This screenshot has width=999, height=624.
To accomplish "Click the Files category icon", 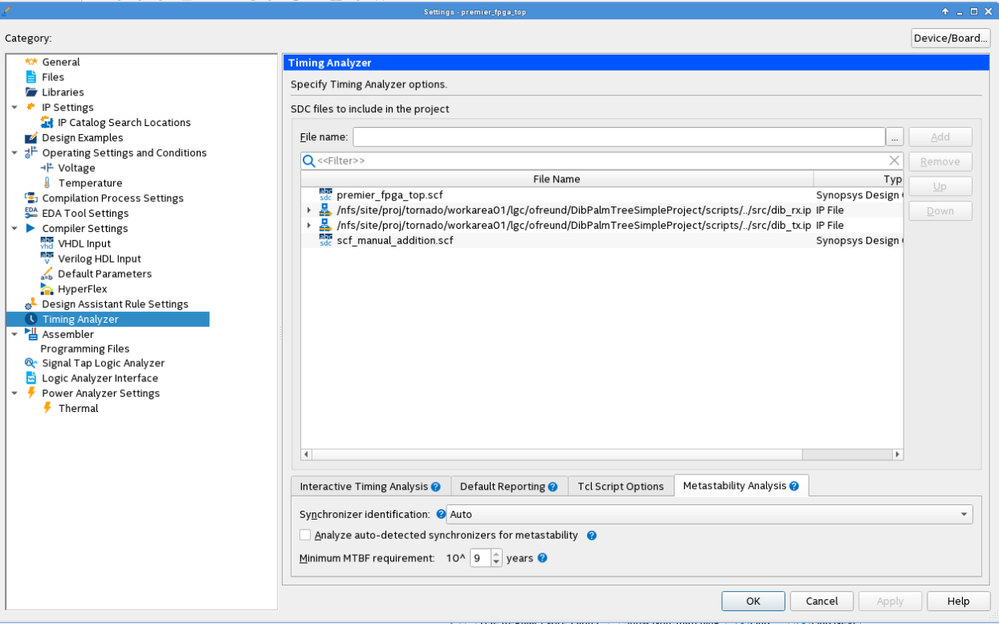I will pyautogui.click(x=31, y=77).
